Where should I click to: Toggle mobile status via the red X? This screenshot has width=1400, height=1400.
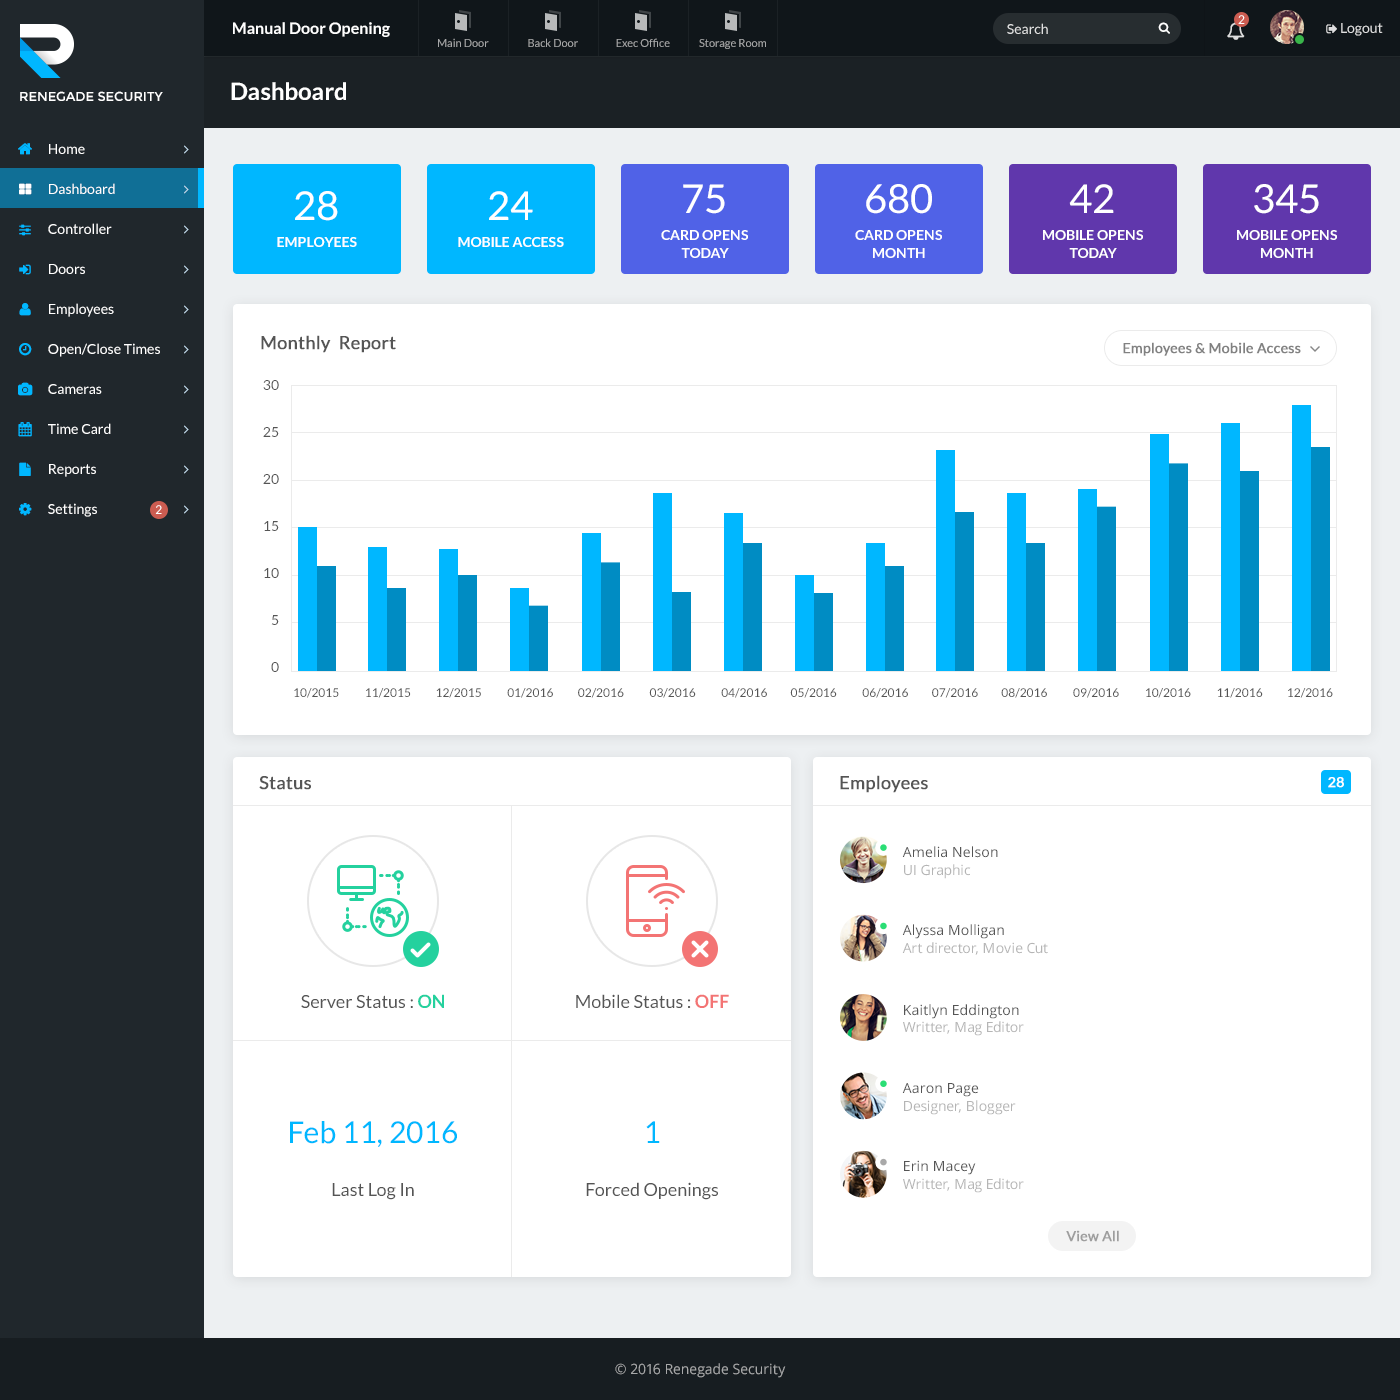coord(701,949)
